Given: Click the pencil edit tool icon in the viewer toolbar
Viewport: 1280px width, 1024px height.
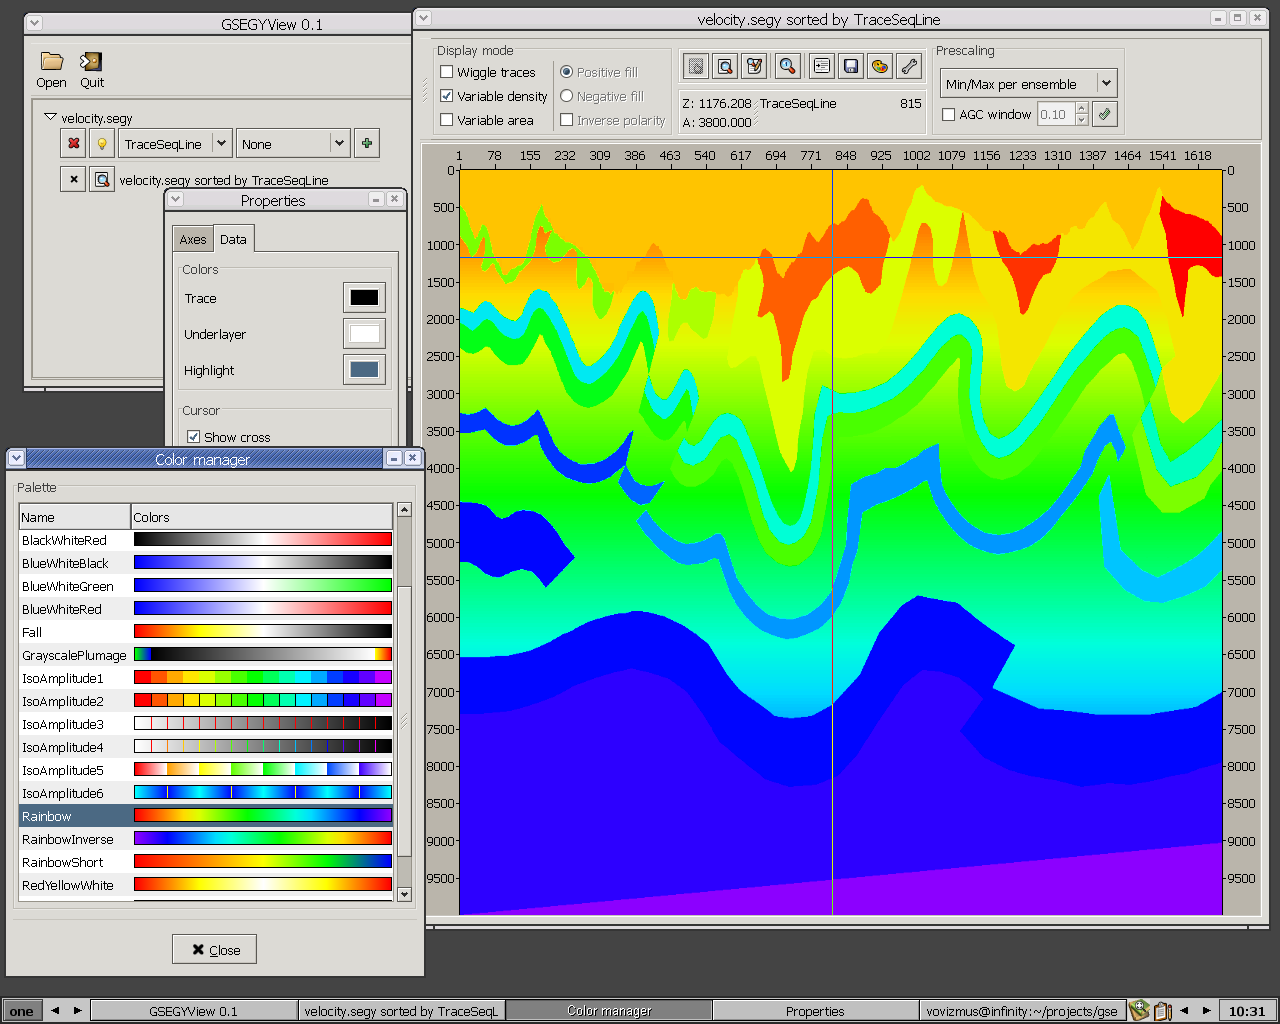Looking at the screenshot, I should [754, 66].
